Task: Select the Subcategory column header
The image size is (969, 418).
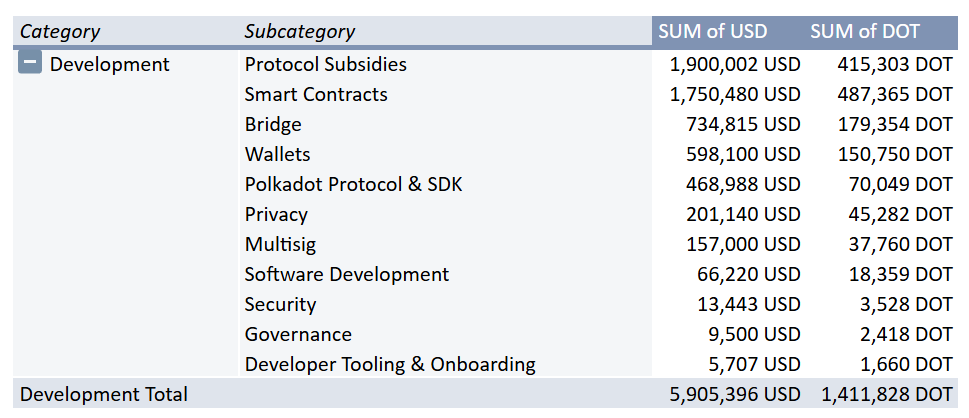Action: [x=299, y=31]
